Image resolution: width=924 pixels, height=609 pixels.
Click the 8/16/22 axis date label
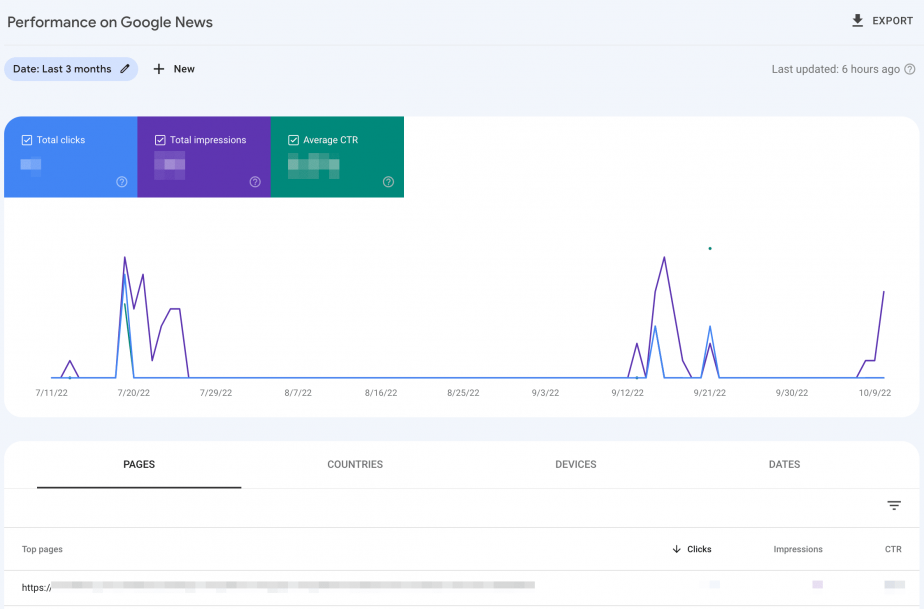[x=381, y=393]
